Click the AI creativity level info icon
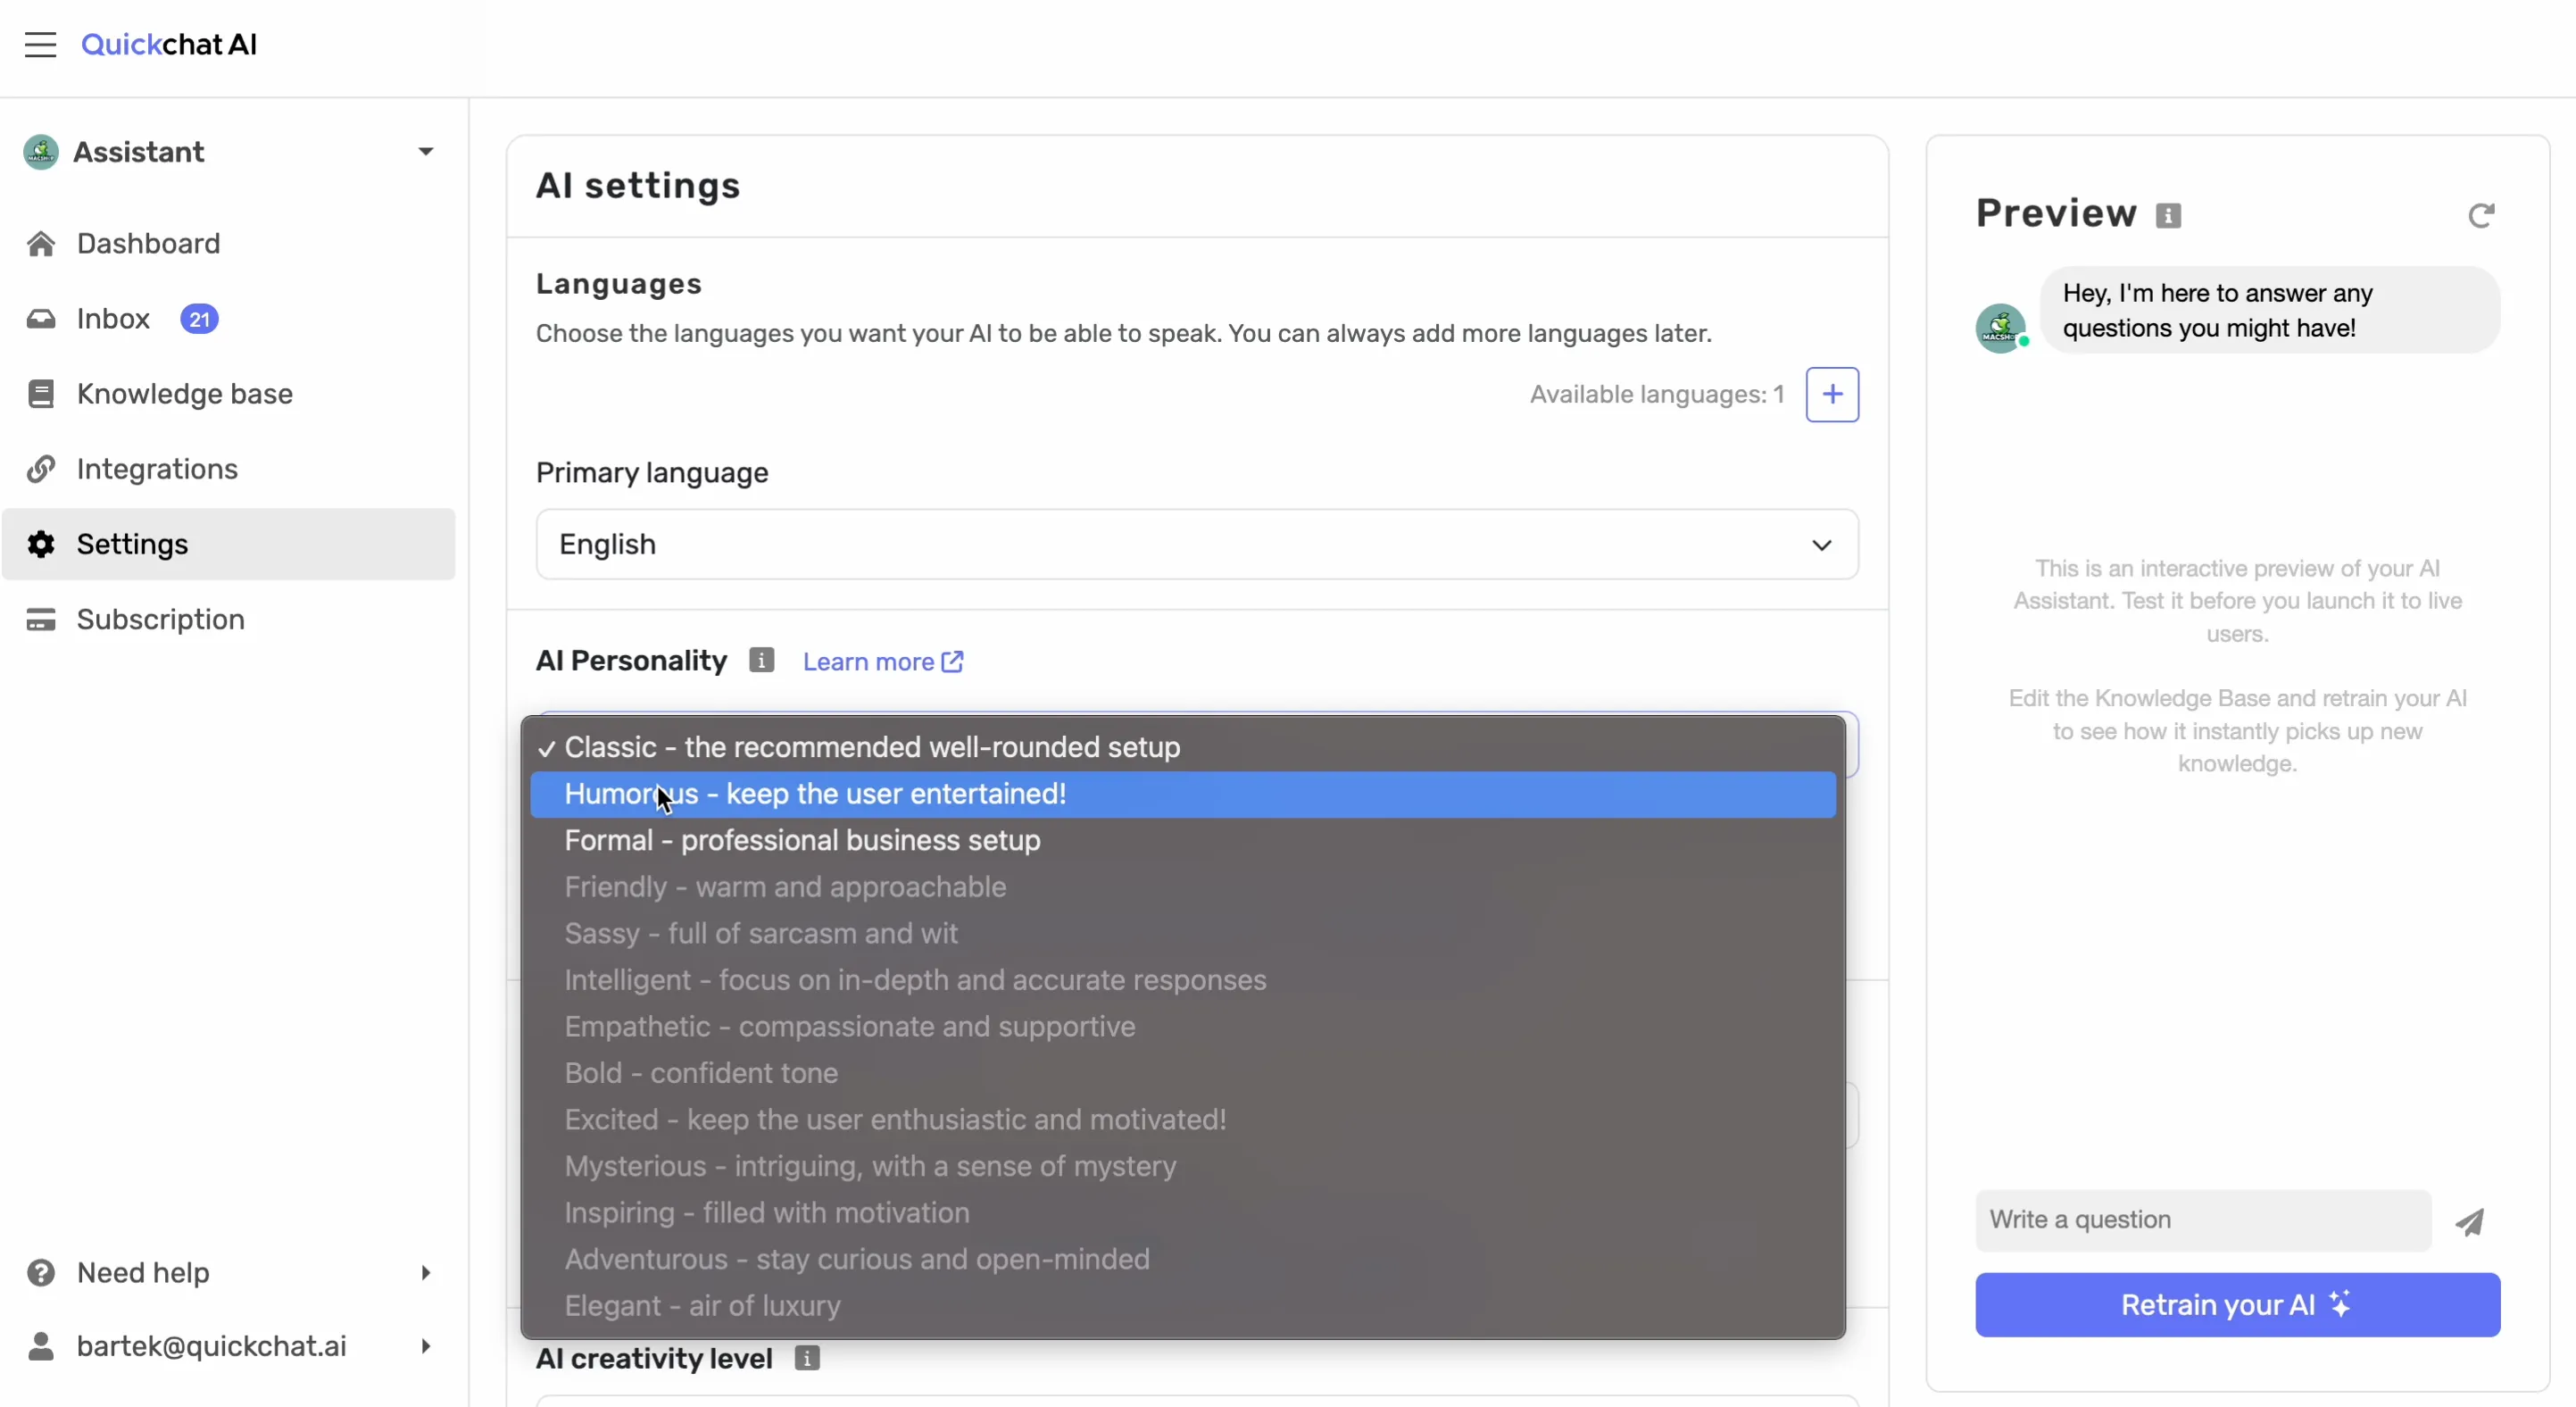The image size is (2576, 1407). [807, 1358]
